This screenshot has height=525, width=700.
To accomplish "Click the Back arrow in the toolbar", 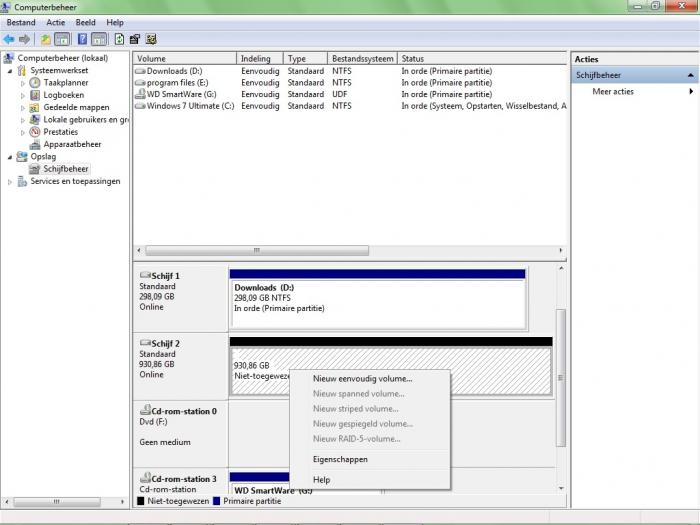I will (9, 39).
